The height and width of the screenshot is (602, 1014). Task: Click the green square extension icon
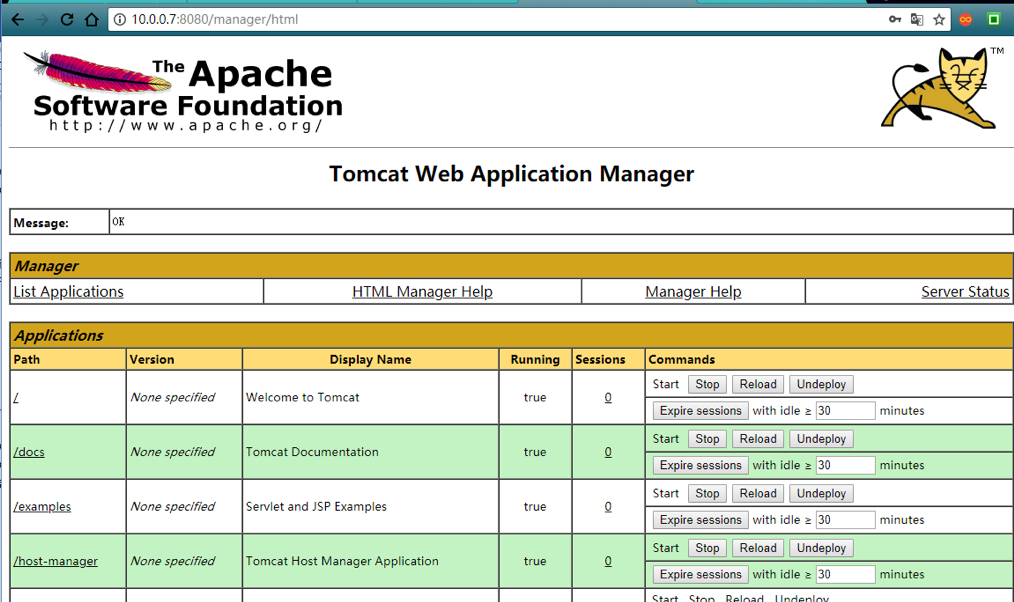pos(994,19)
